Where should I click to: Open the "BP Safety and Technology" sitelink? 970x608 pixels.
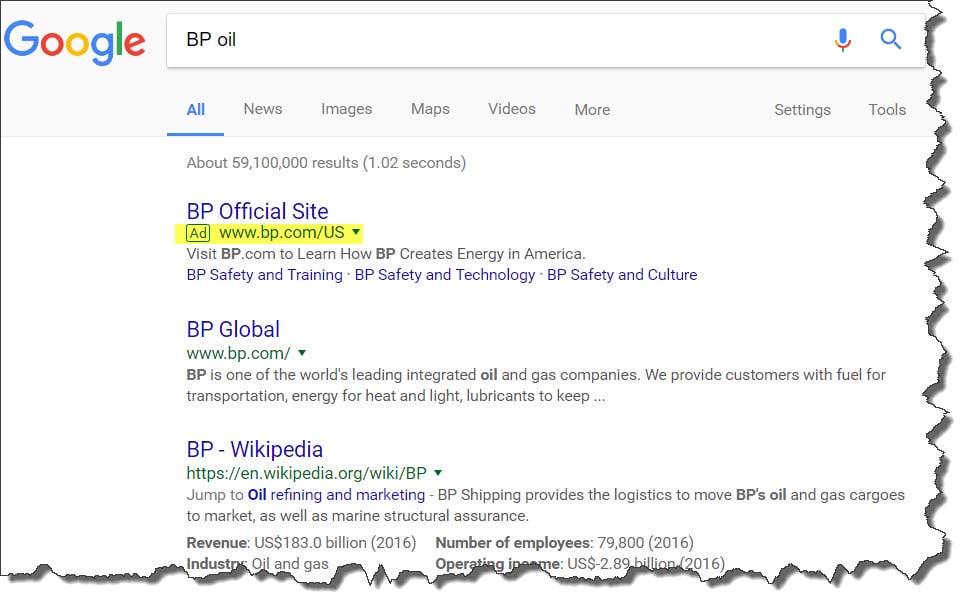point(445,275)
